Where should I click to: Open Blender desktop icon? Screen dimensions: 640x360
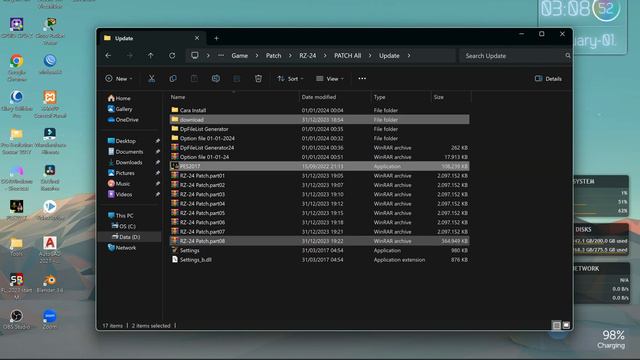50,283
